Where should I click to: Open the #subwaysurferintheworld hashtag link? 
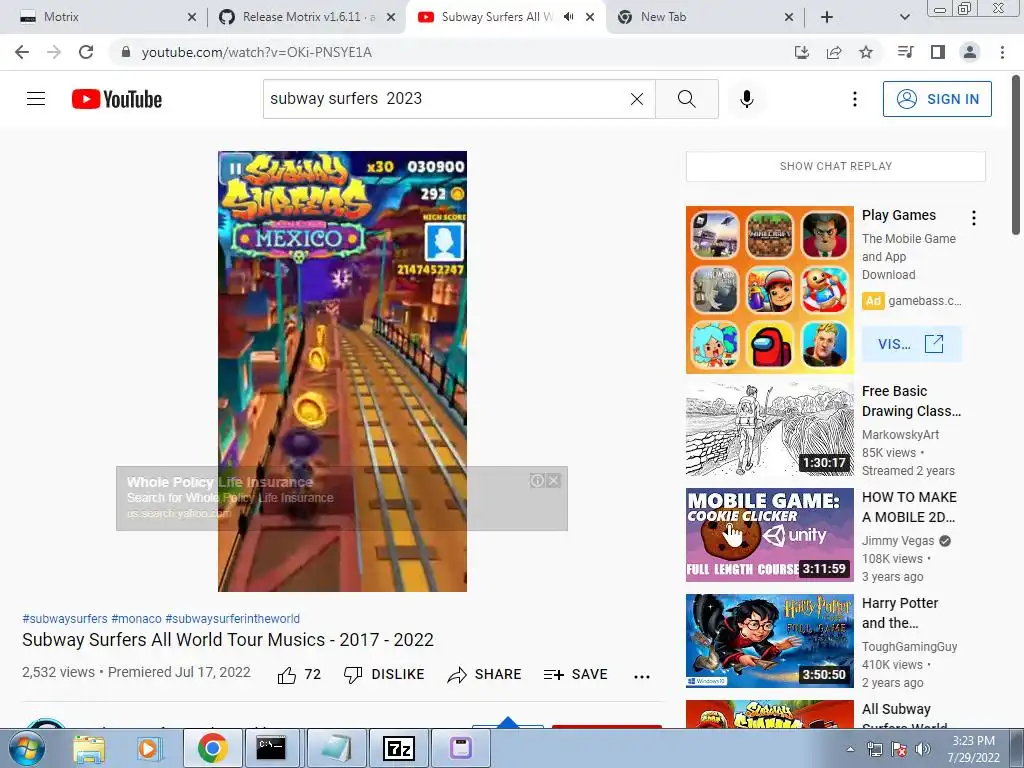pos(232,618)
